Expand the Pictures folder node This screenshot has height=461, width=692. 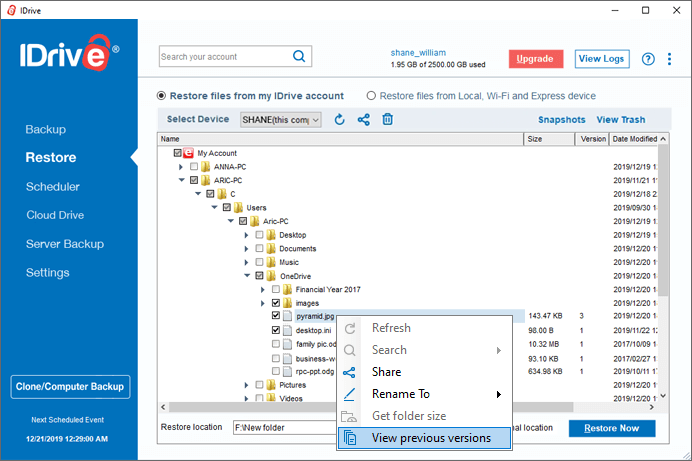pos(246,386)
